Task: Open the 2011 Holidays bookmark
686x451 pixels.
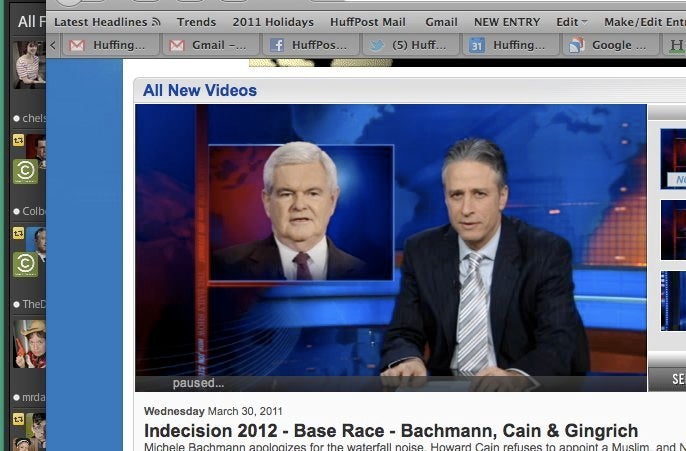Action: pos(273,22)
